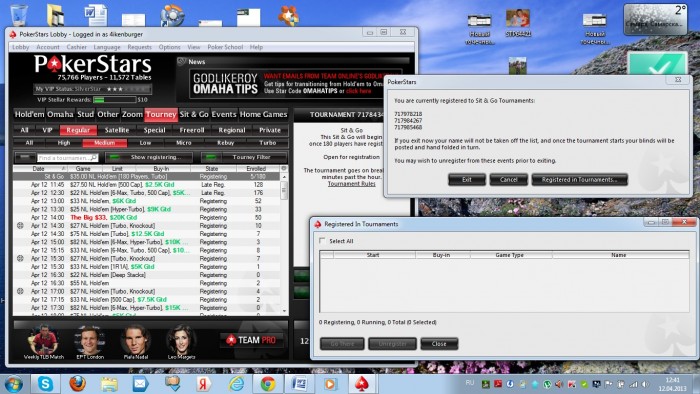700x394 pixels.
Task: Switch to the Home Games tab
Action: 263,114
